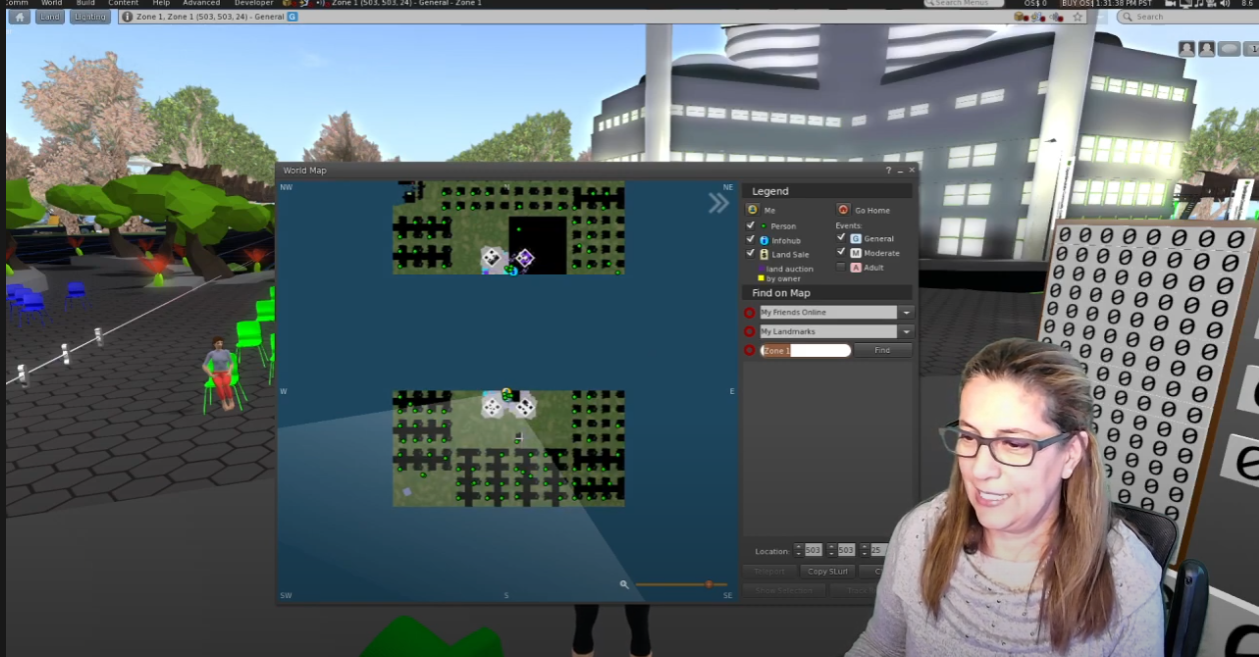This screenshot has width=1259, height=657.
Task: Click the World Map help question mark icon
Action: coord(888,171)
